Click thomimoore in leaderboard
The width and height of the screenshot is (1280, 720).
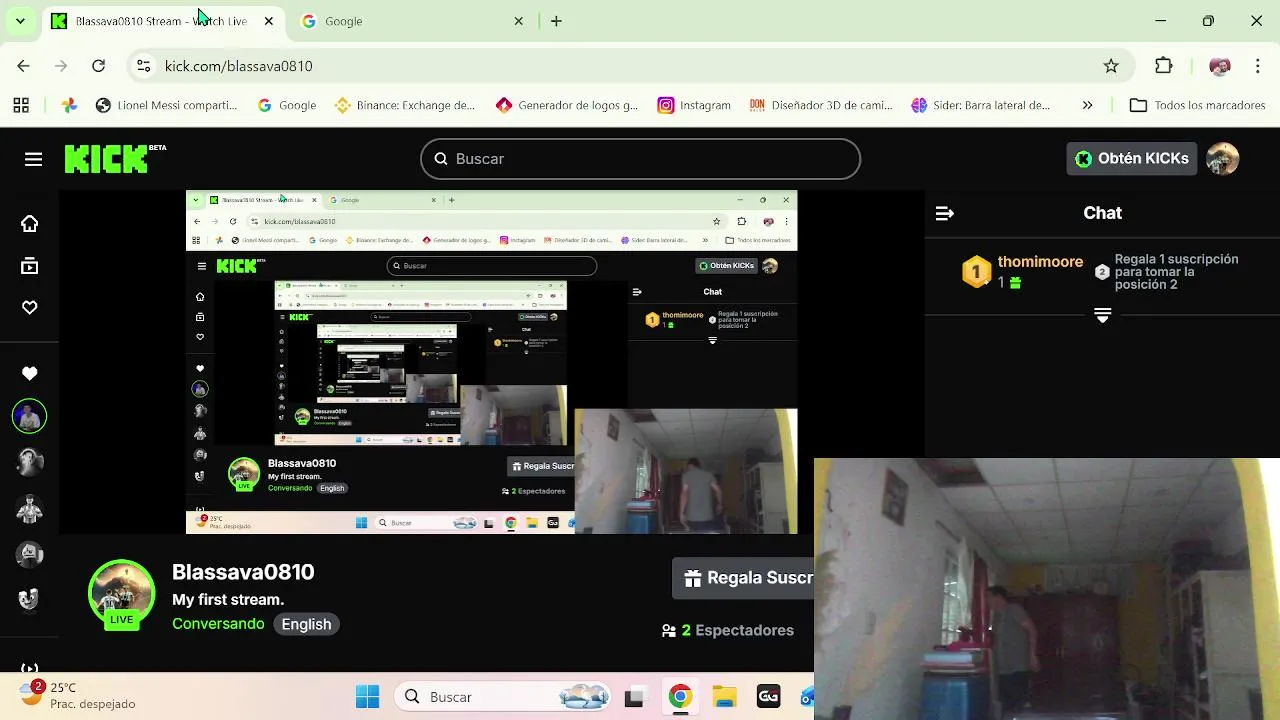coord(1040,262)
